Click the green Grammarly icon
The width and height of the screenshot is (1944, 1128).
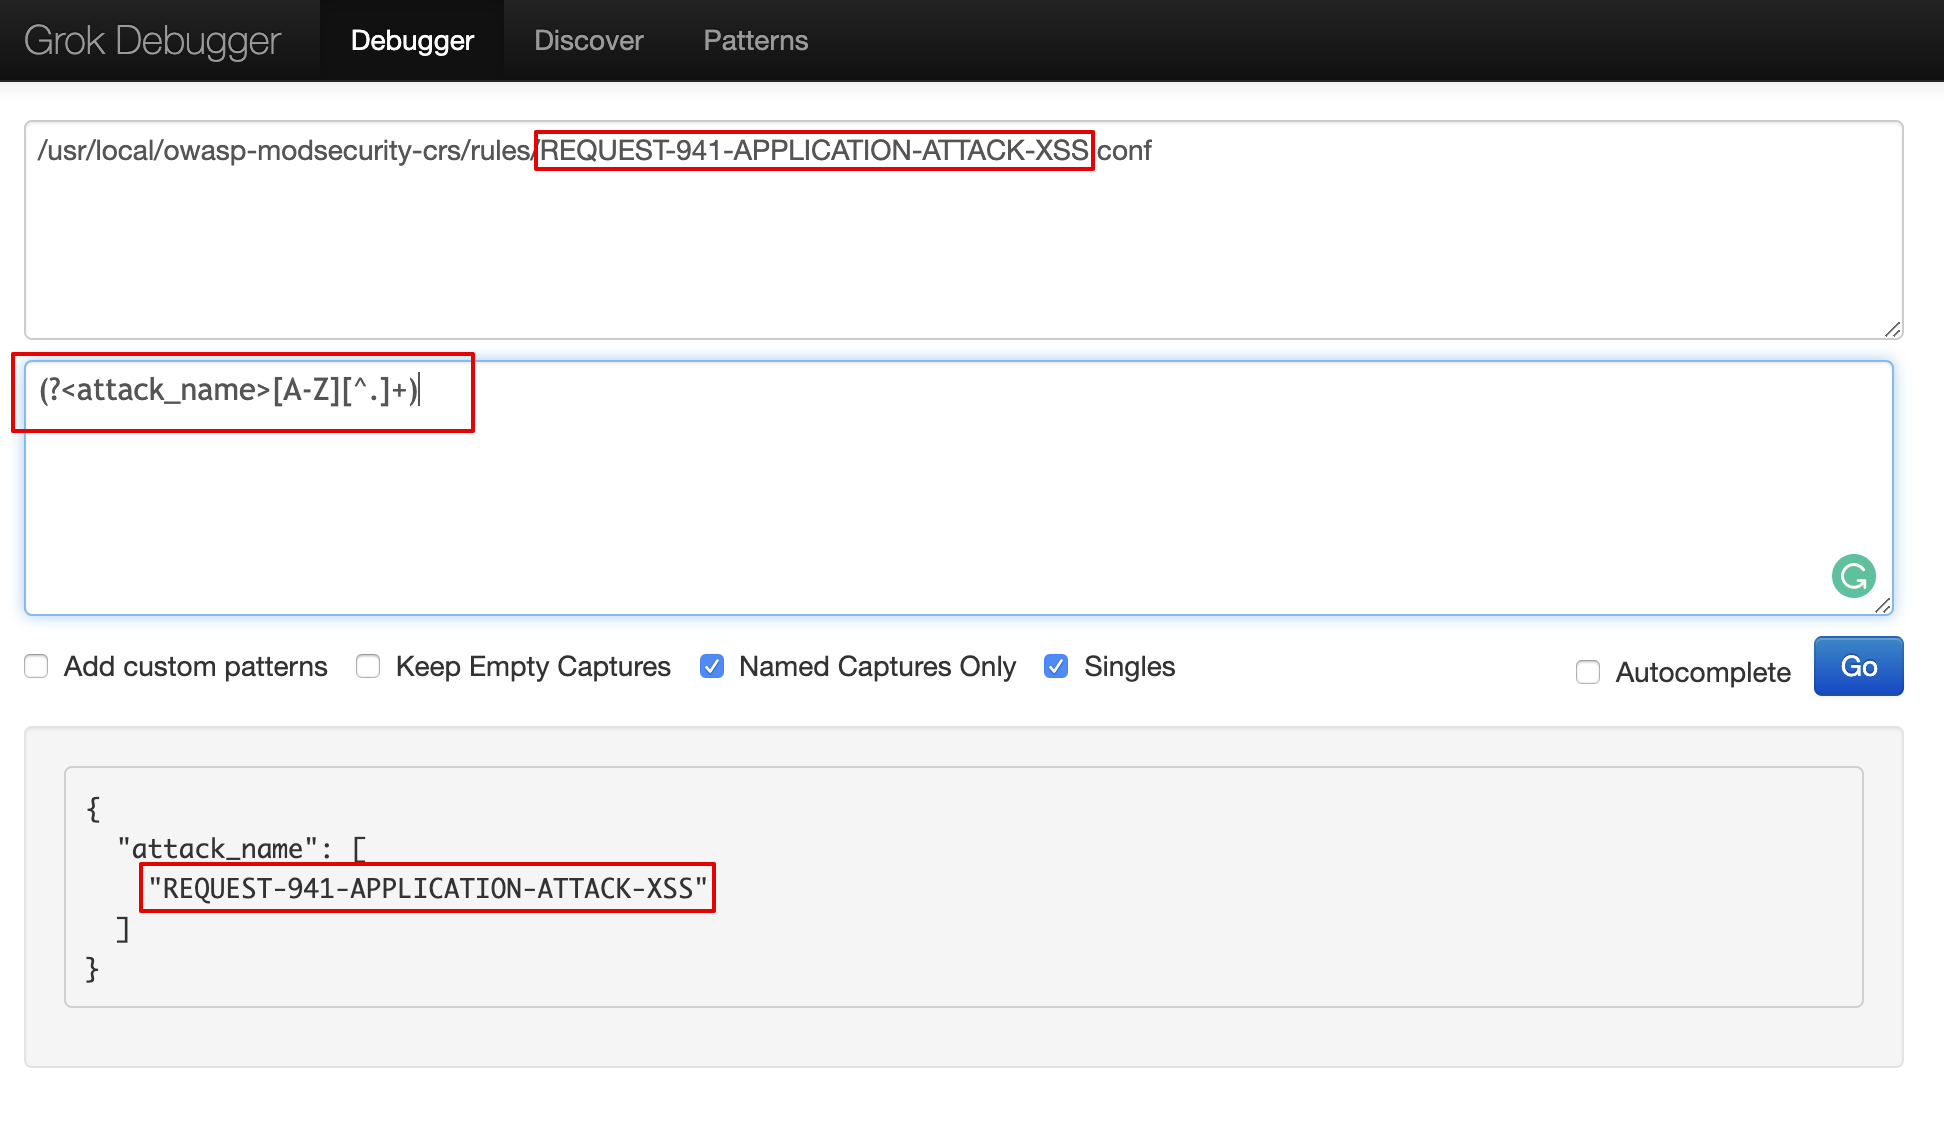click(x=1853, y=576)
